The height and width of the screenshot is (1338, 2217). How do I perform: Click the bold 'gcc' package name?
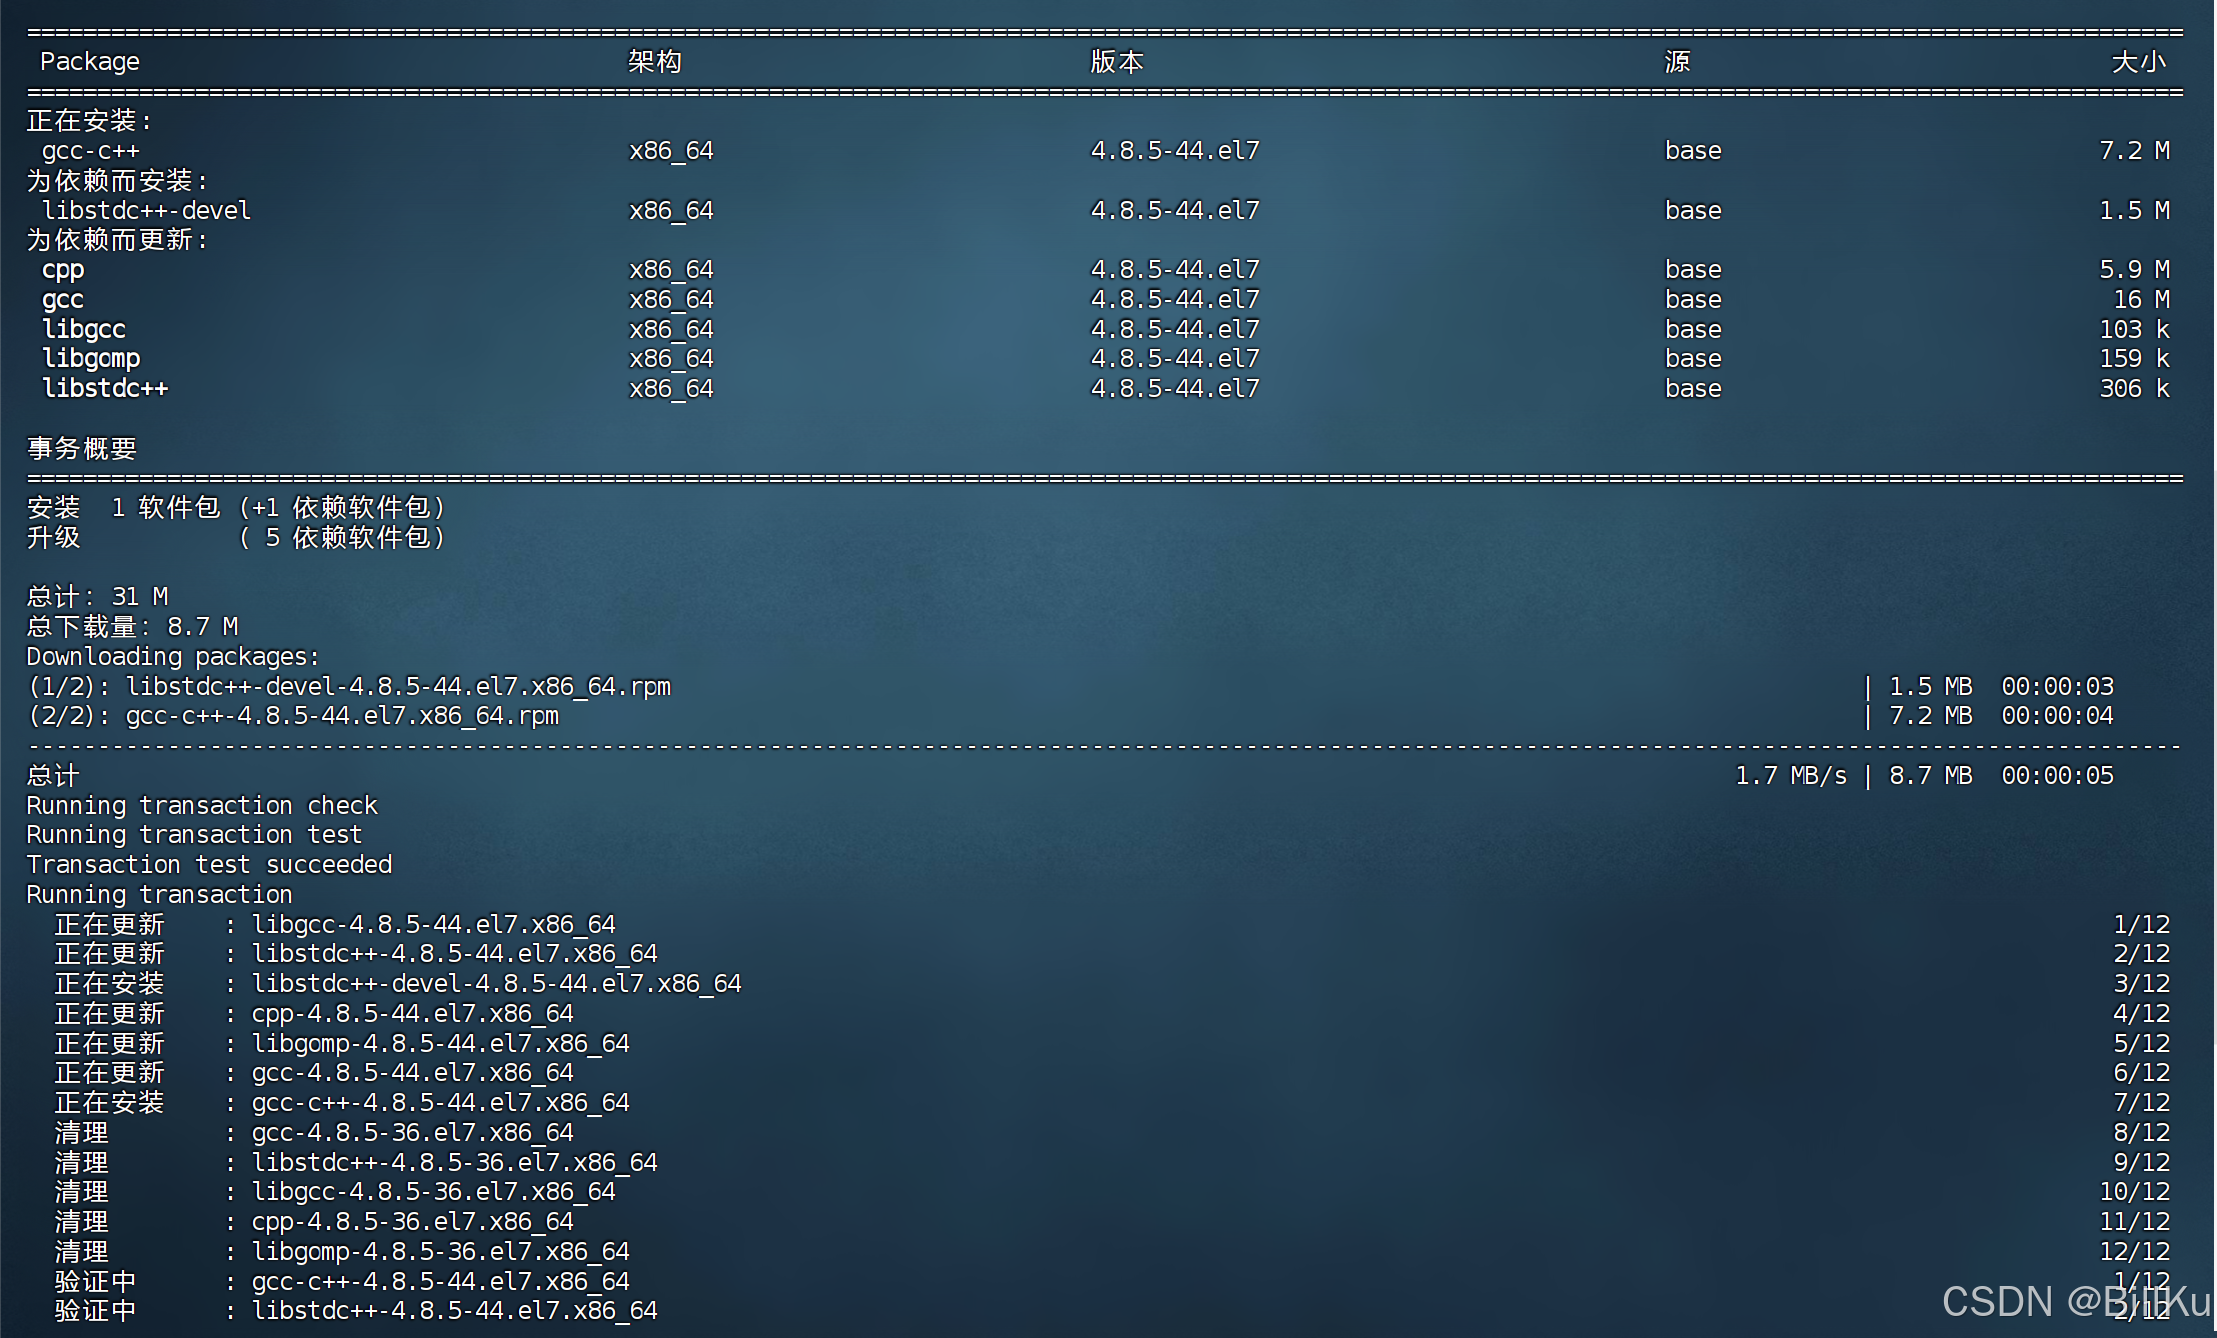63,300
